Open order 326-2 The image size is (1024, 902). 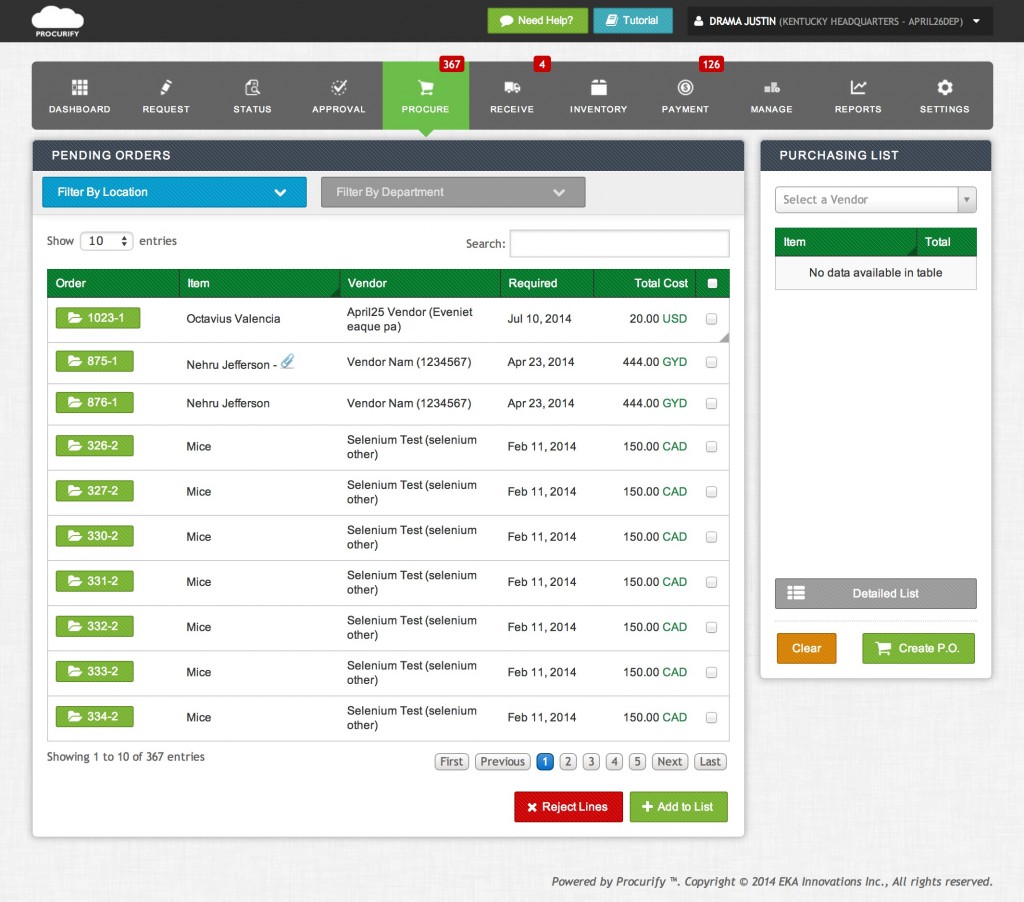point(95,445)
